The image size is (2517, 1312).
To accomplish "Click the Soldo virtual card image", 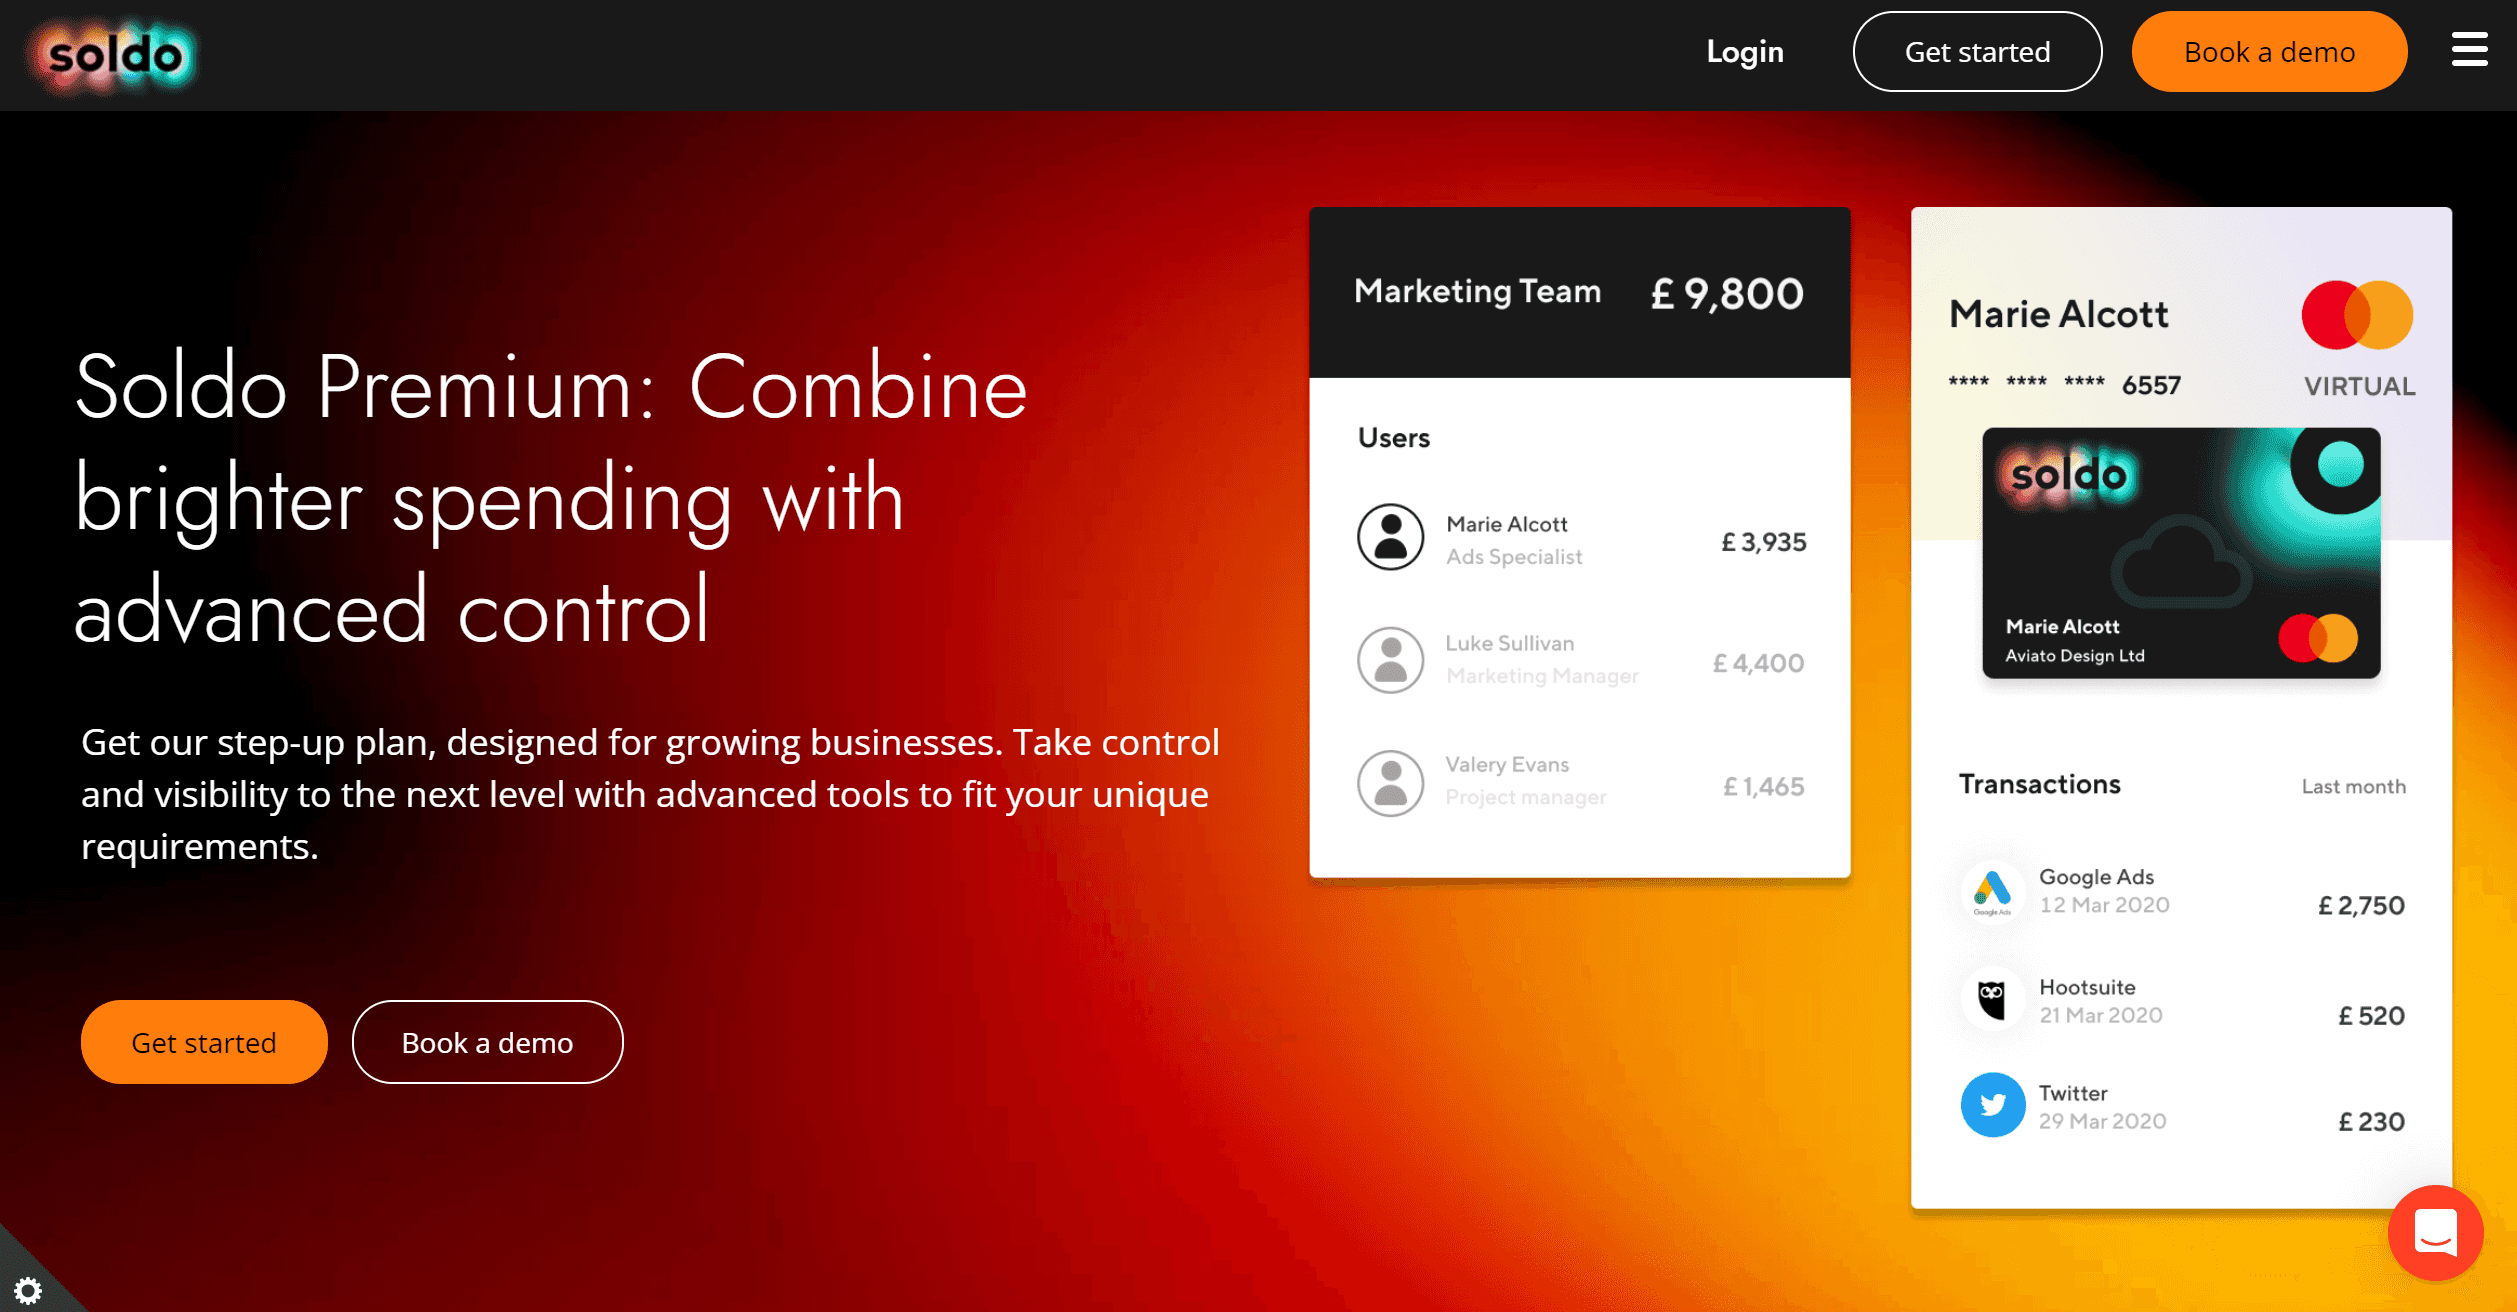I will (x=2180, y=553).
